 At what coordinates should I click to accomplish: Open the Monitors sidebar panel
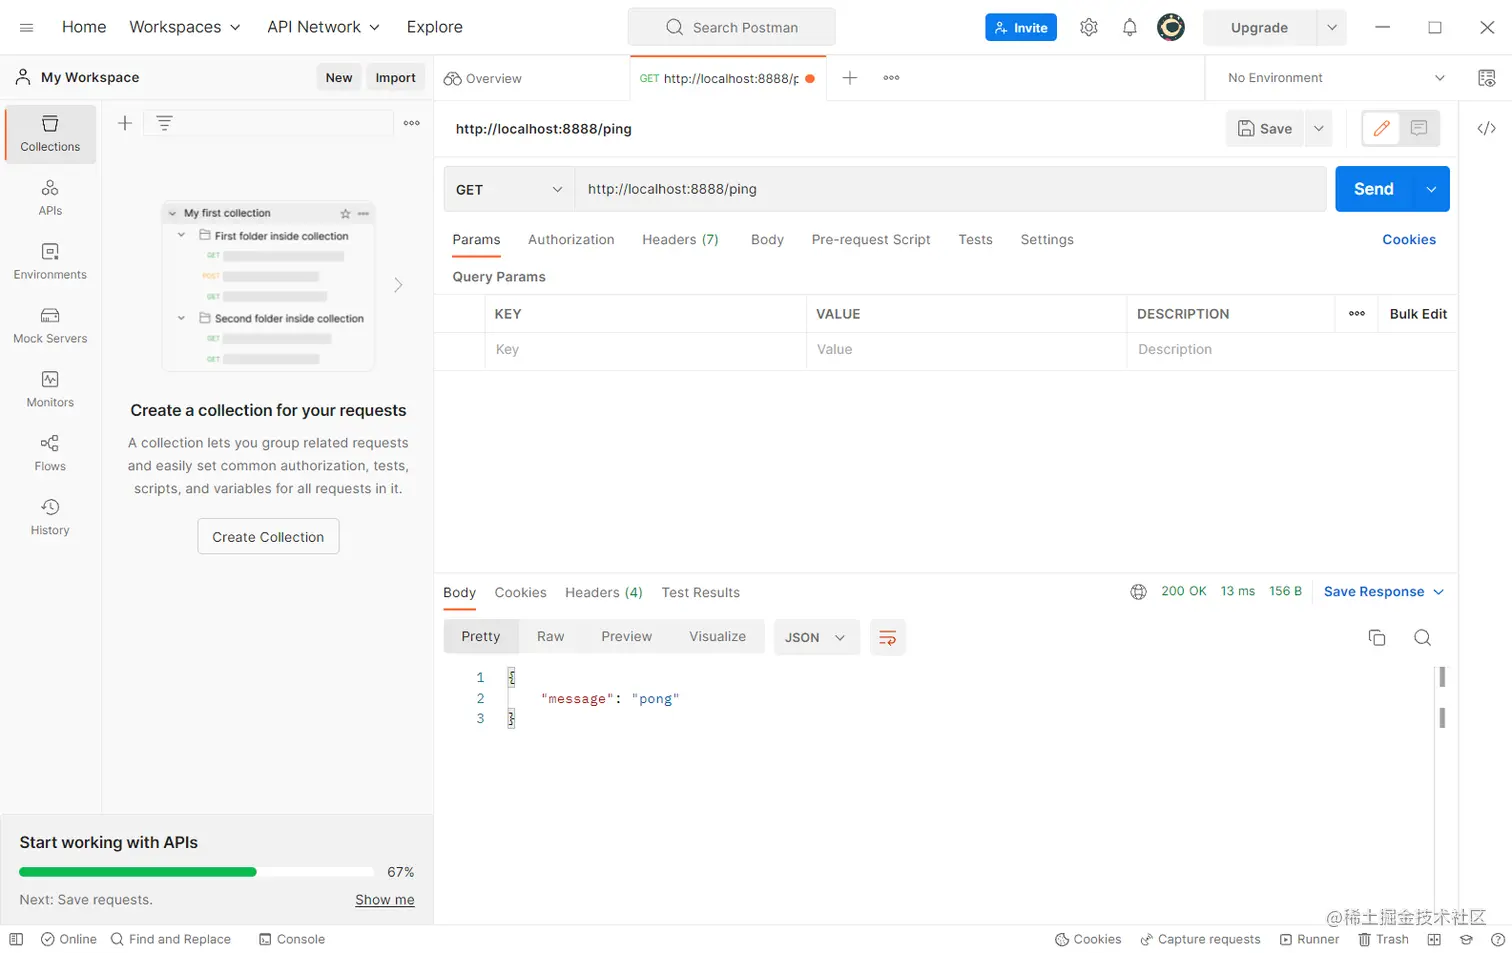[50, 390]
